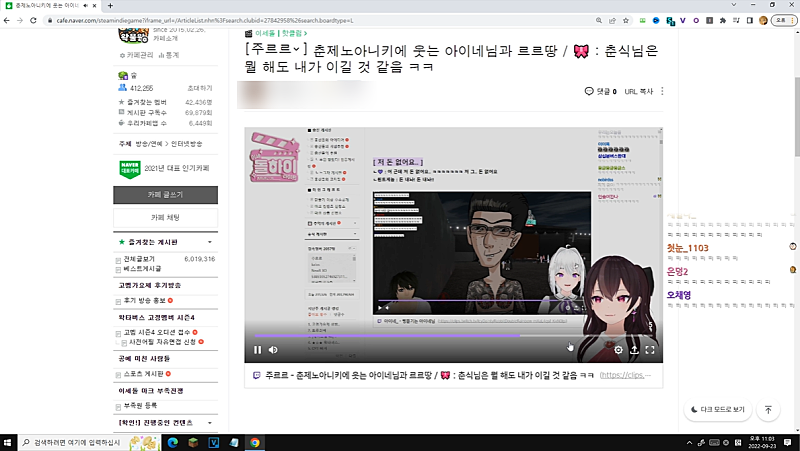
Task: Open 카페 채팅 button
Action: coord(165,218)
